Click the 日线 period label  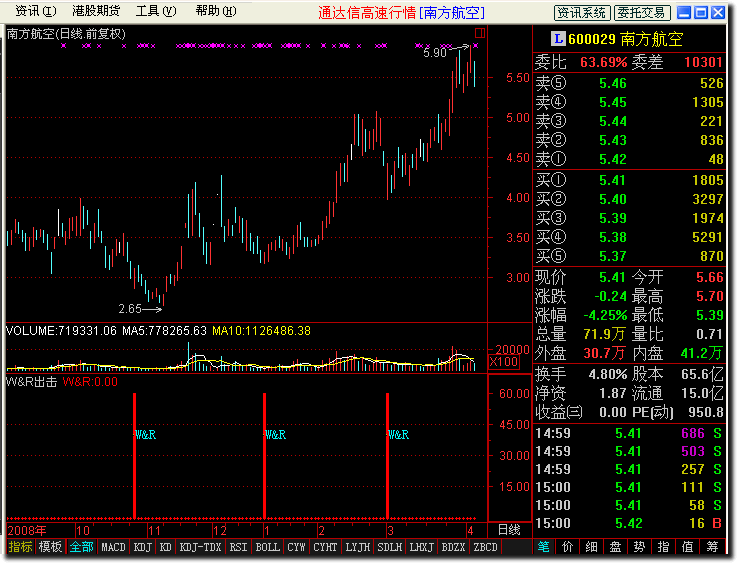click(x=509, y=530)
